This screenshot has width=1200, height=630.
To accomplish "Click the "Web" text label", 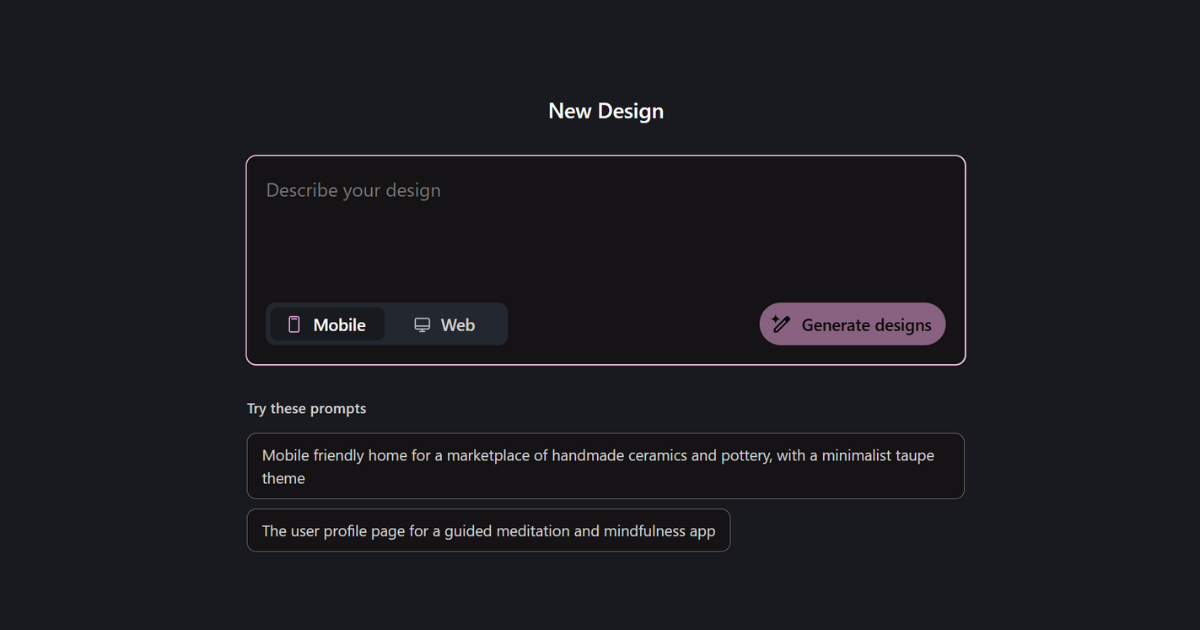I will [458, 325].
